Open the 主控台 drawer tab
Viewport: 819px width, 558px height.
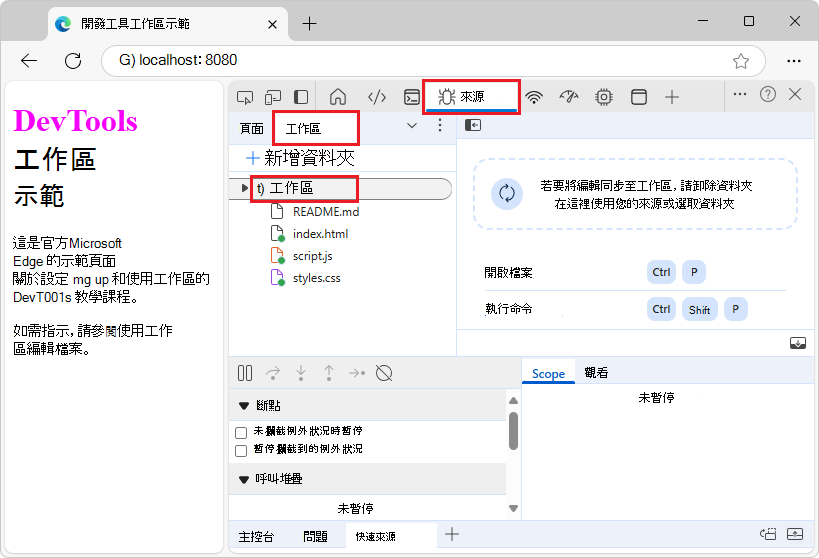256,537
